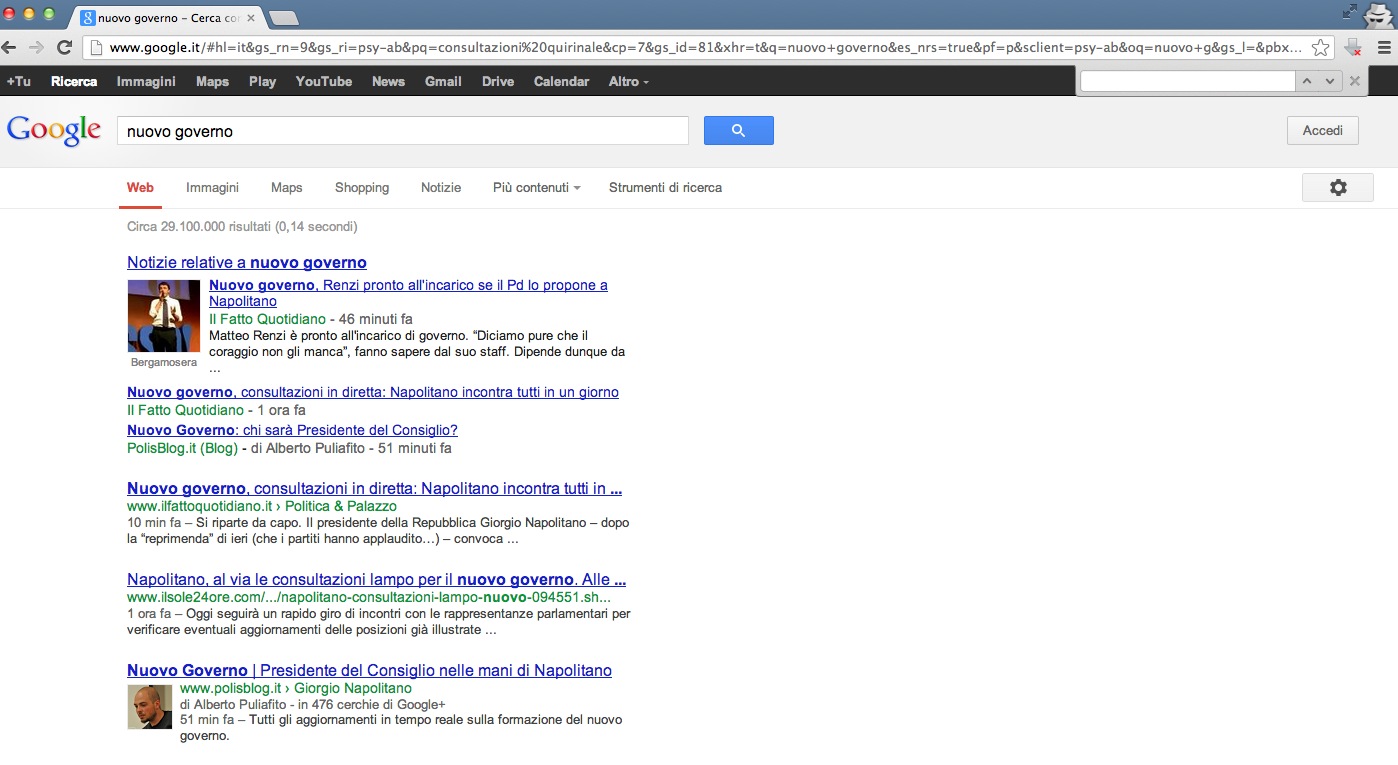The height and width of the screenshot is (765, 1398).
Task: Switch to the Shopping results tab
Action: pos(362,188)
